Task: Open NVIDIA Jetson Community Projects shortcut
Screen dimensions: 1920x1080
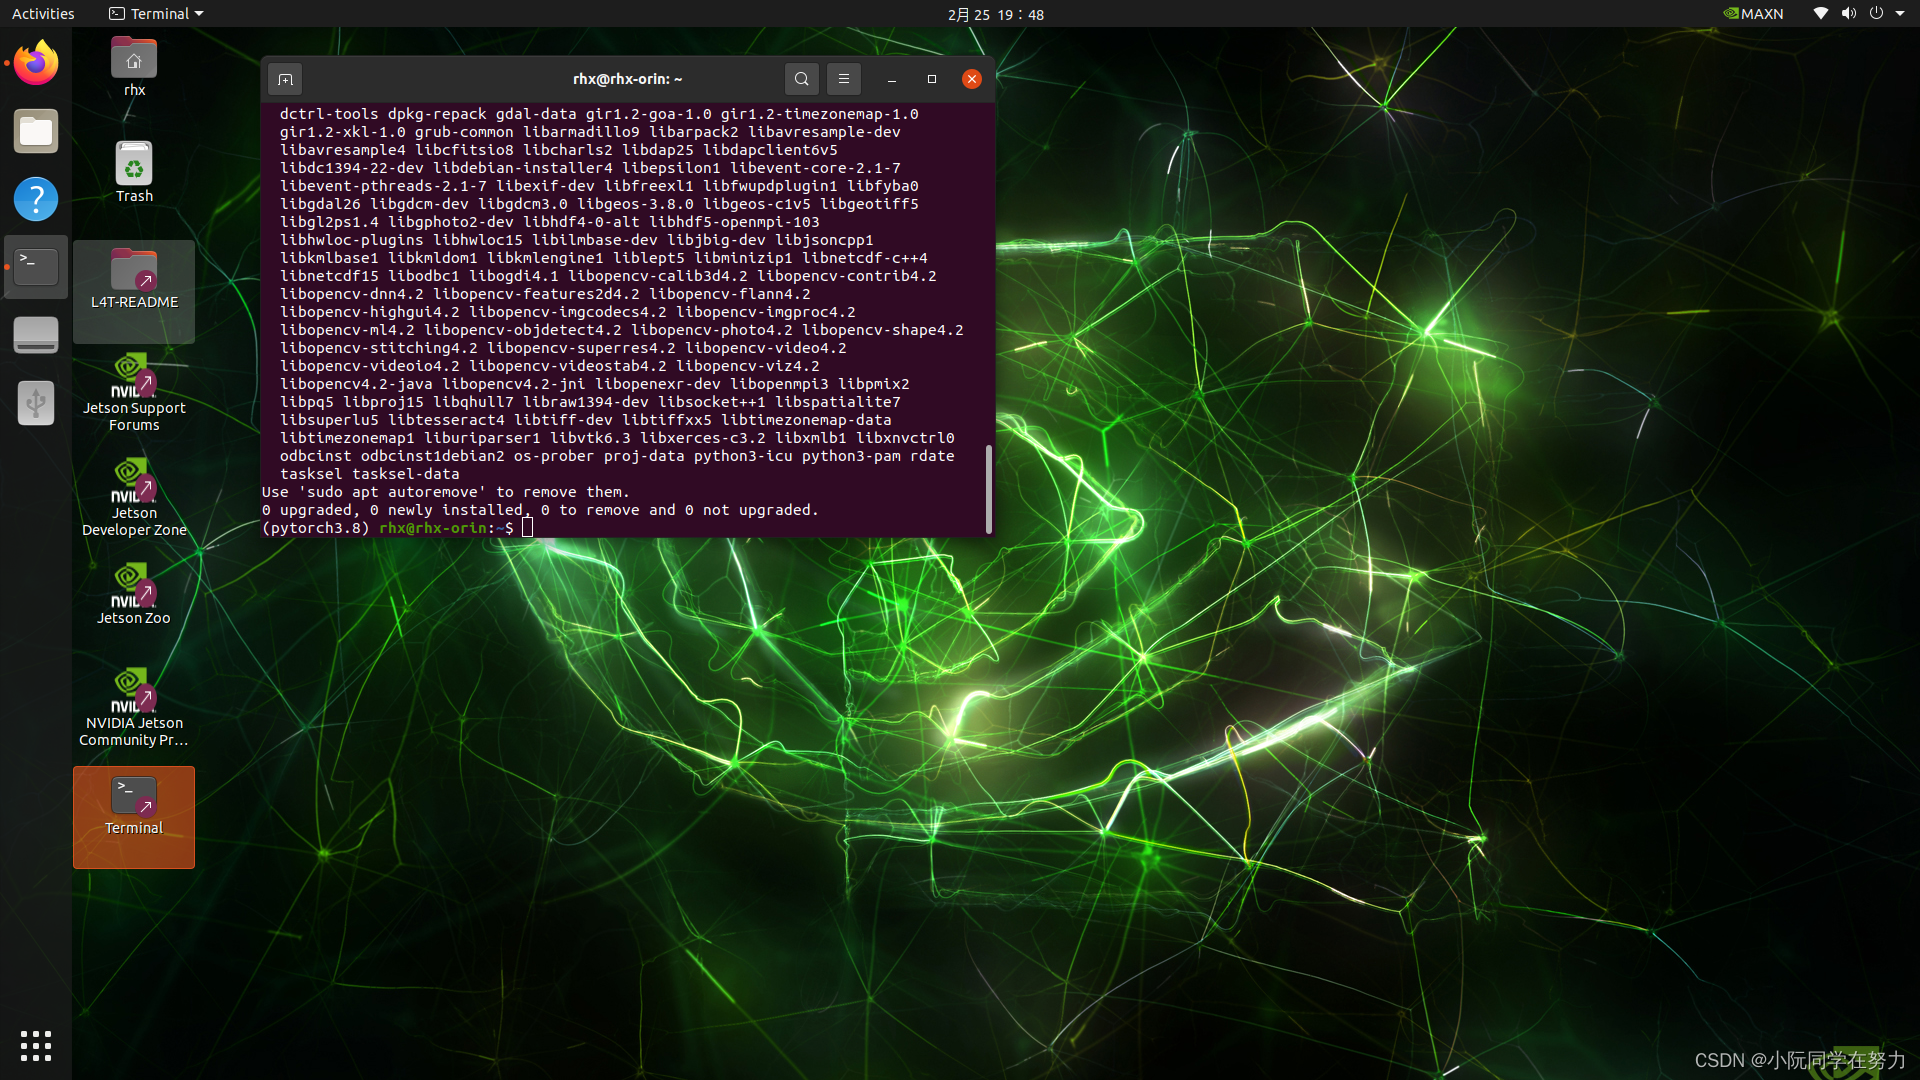Action: (x=134, y=707)
